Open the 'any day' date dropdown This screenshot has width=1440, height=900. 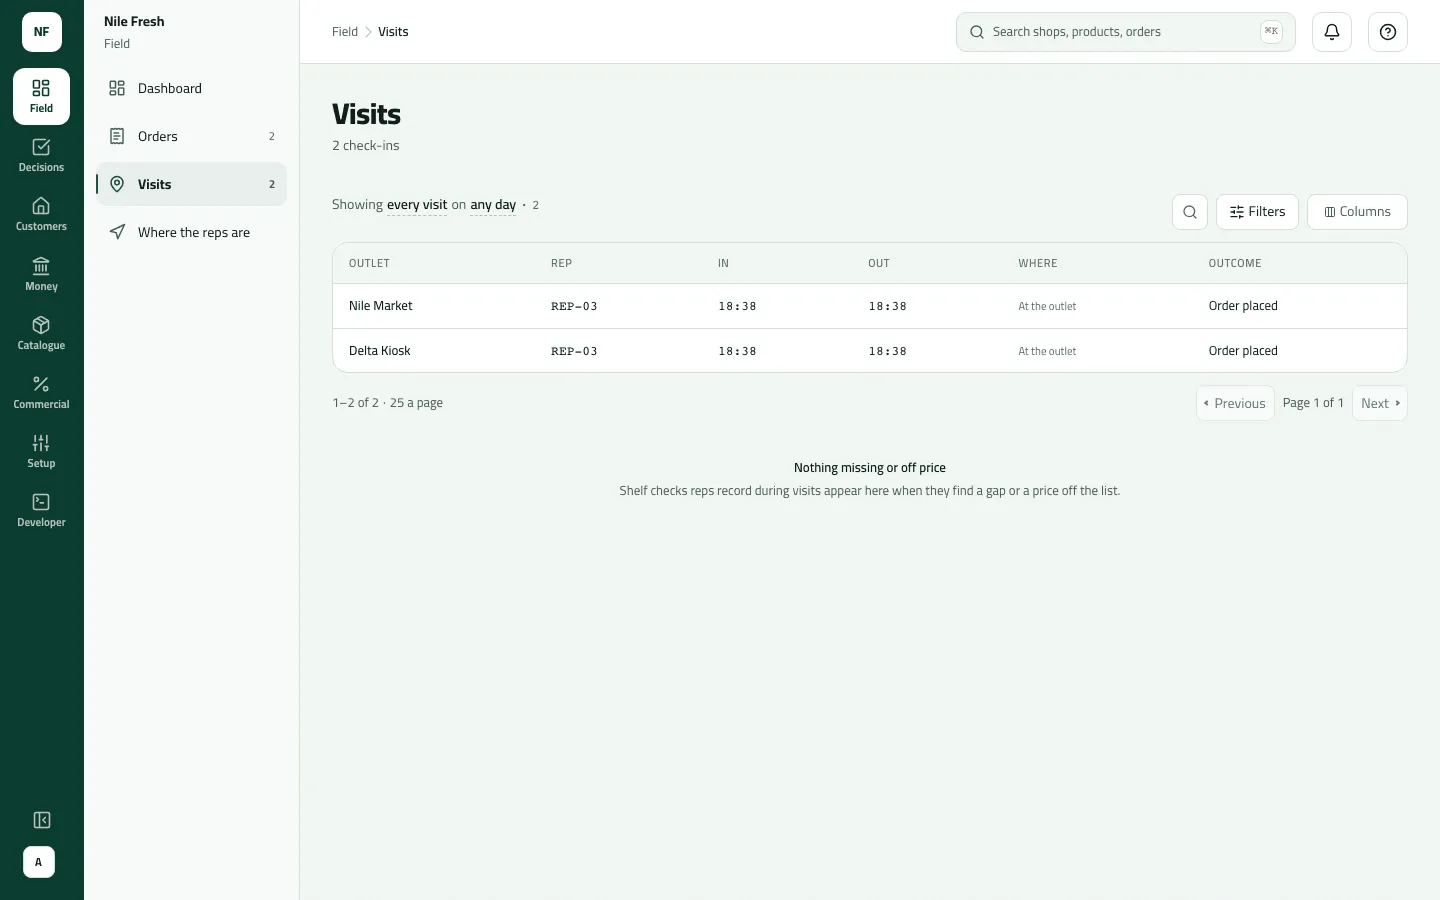493,205
